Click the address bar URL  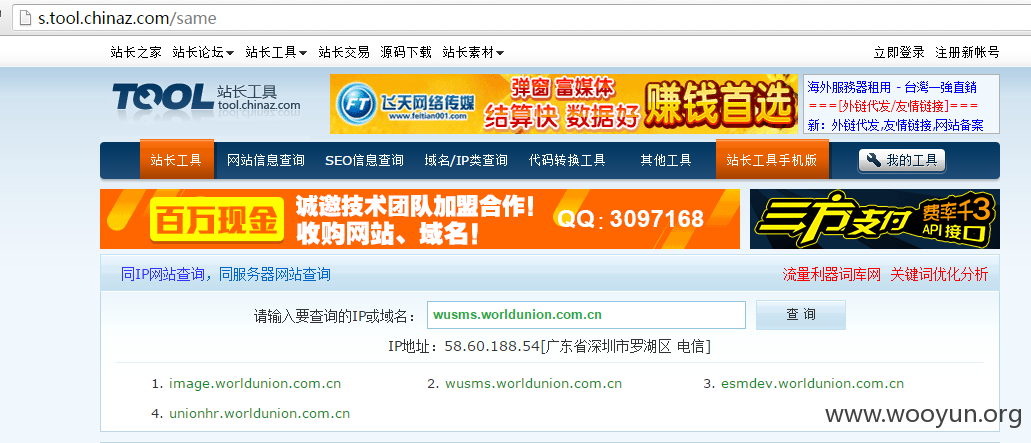pos(127,18)
